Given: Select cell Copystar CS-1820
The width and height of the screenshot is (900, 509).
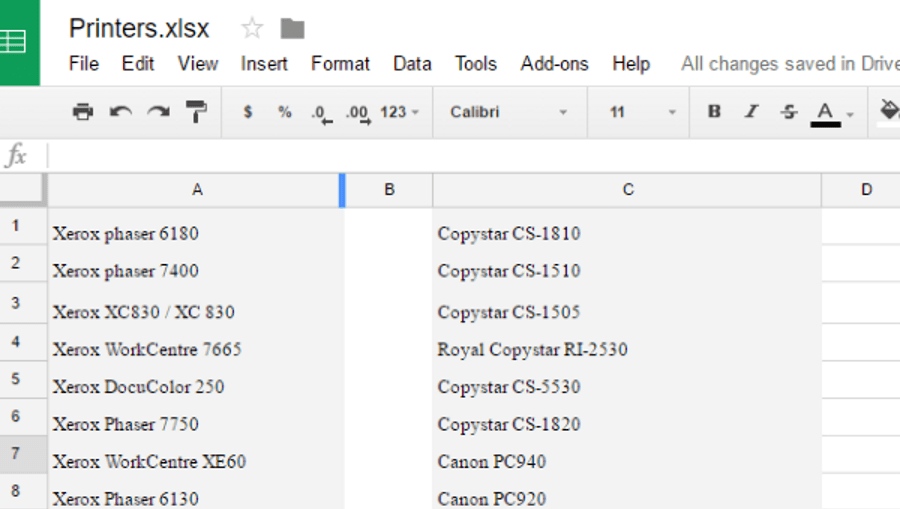Looking at the screenshot, I should click(x=627, y=417).
